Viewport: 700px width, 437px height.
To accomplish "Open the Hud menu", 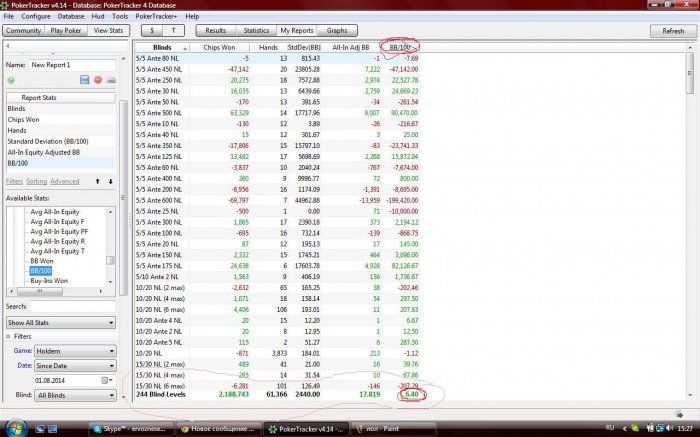I will 98,16.
